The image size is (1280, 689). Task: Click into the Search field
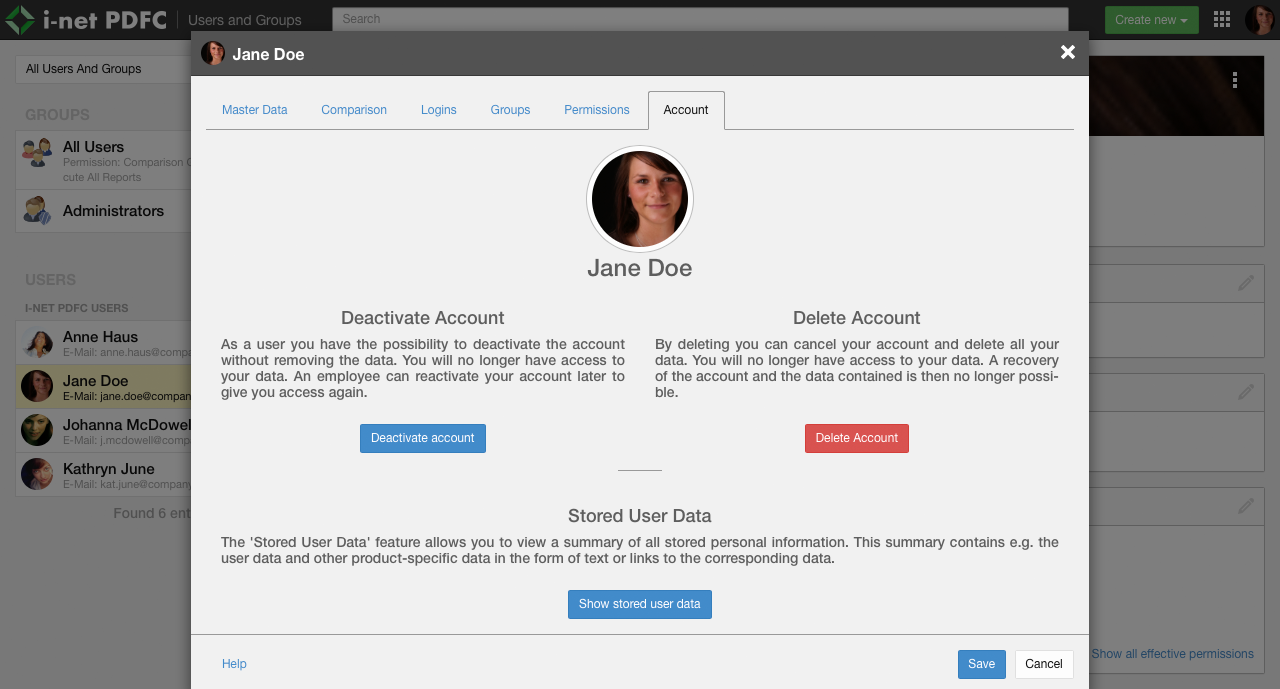point(700,19)
